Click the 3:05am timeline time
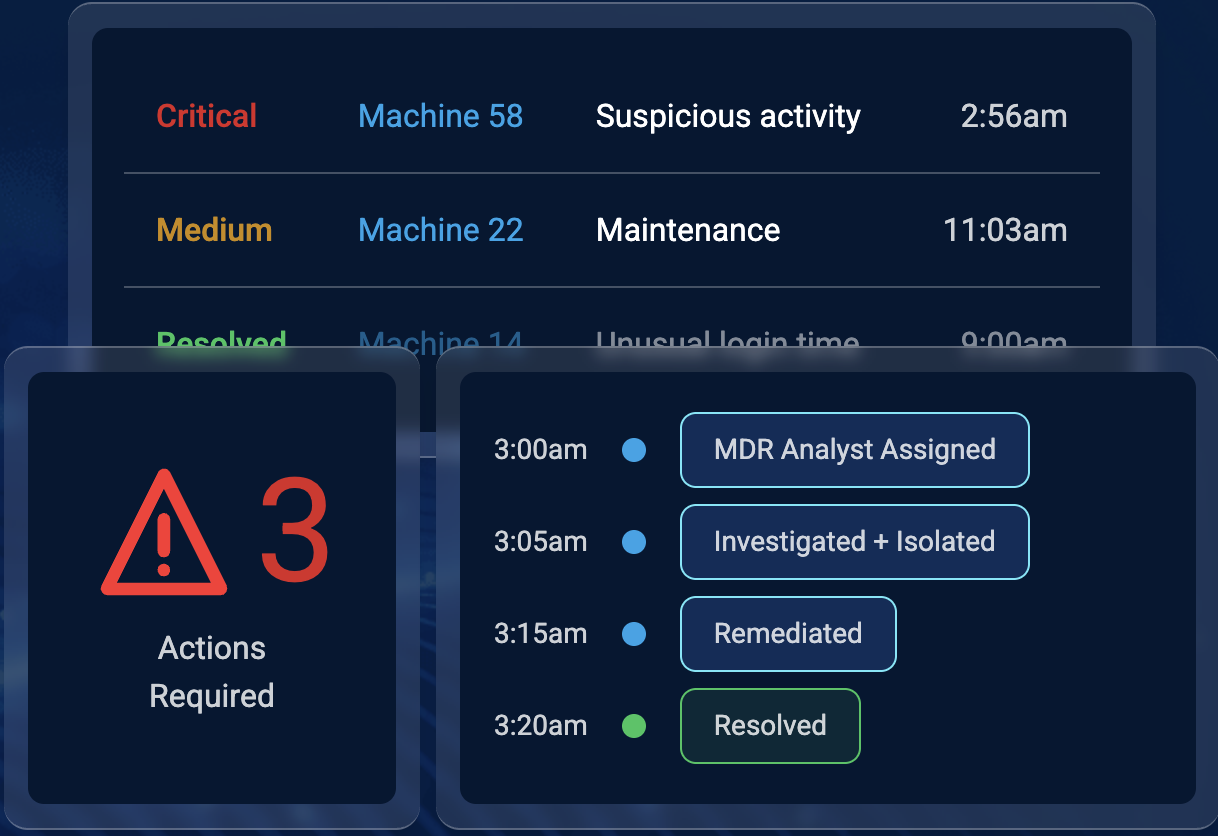Screen dimensions: 1218x836 540,542
